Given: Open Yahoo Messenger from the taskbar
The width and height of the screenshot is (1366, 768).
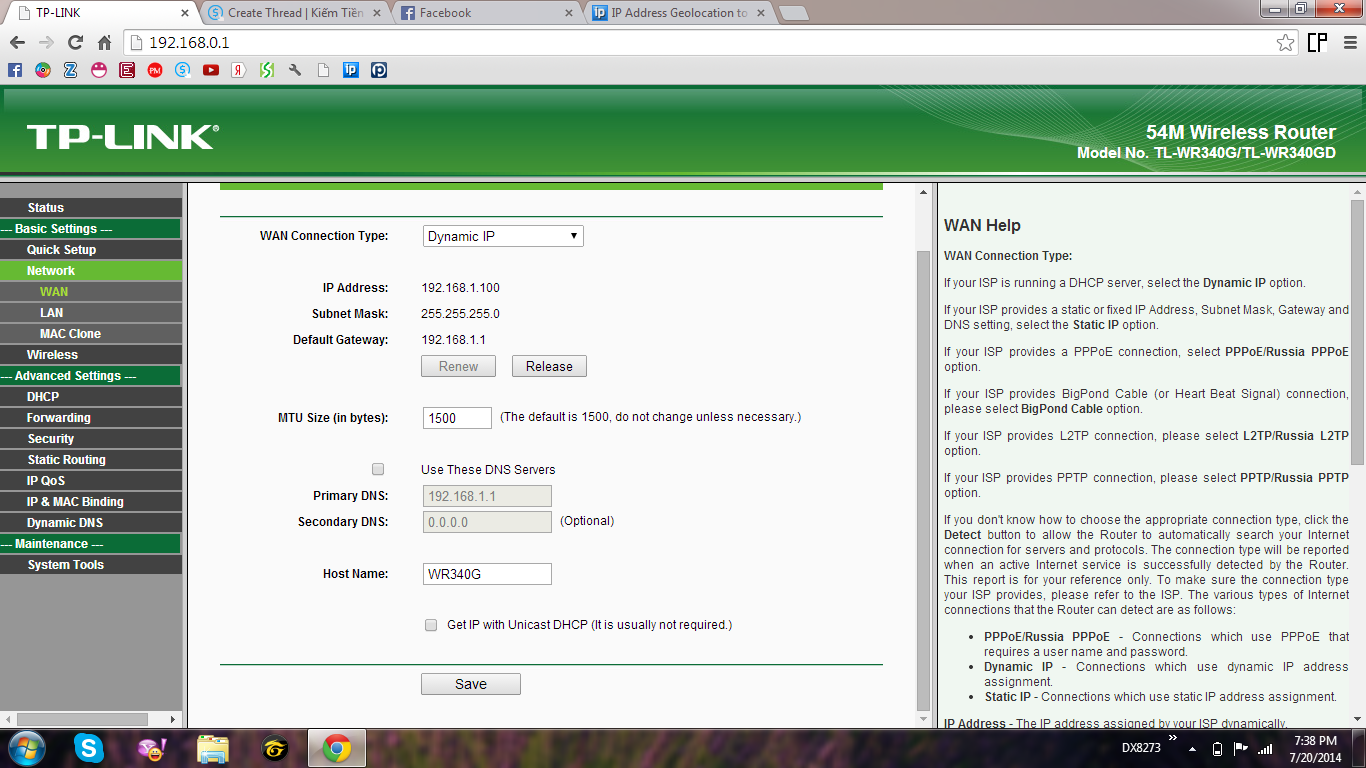Looking at the screenshot, I should coord(151,748).
